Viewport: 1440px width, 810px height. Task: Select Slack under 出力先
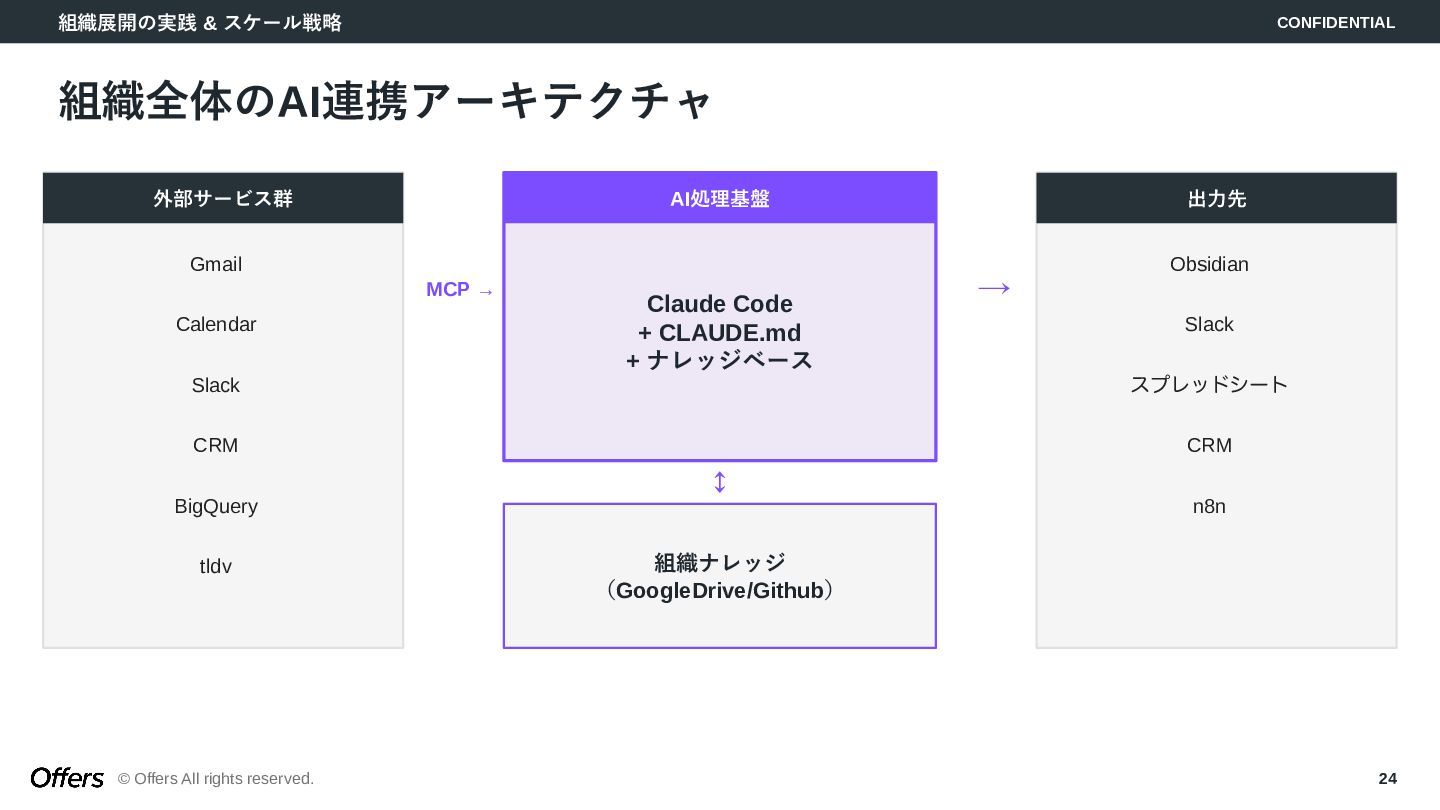1209,324
